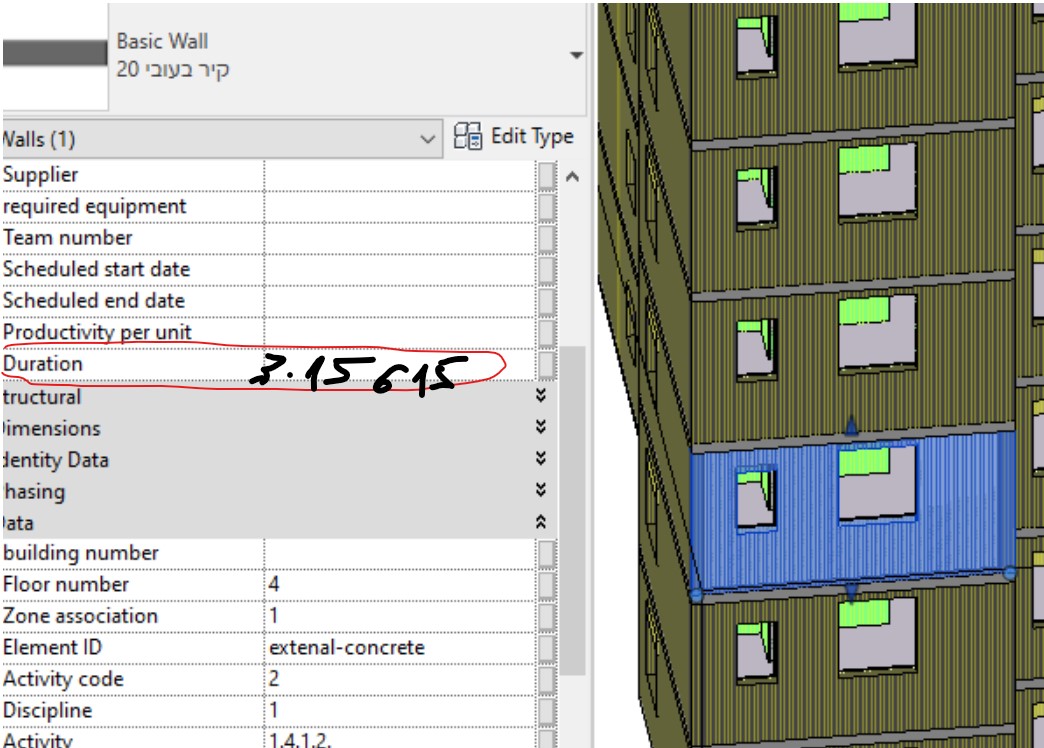Click the wall type preview thumbnail

[x=55, y=55]
